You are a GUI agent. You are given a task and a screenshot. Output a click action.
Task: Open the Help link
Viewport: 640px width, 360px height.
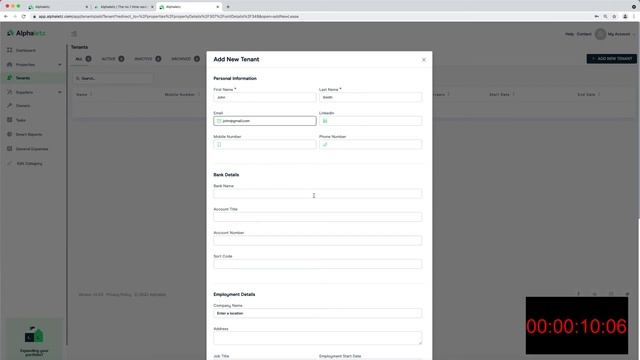[x=569, y=34]
